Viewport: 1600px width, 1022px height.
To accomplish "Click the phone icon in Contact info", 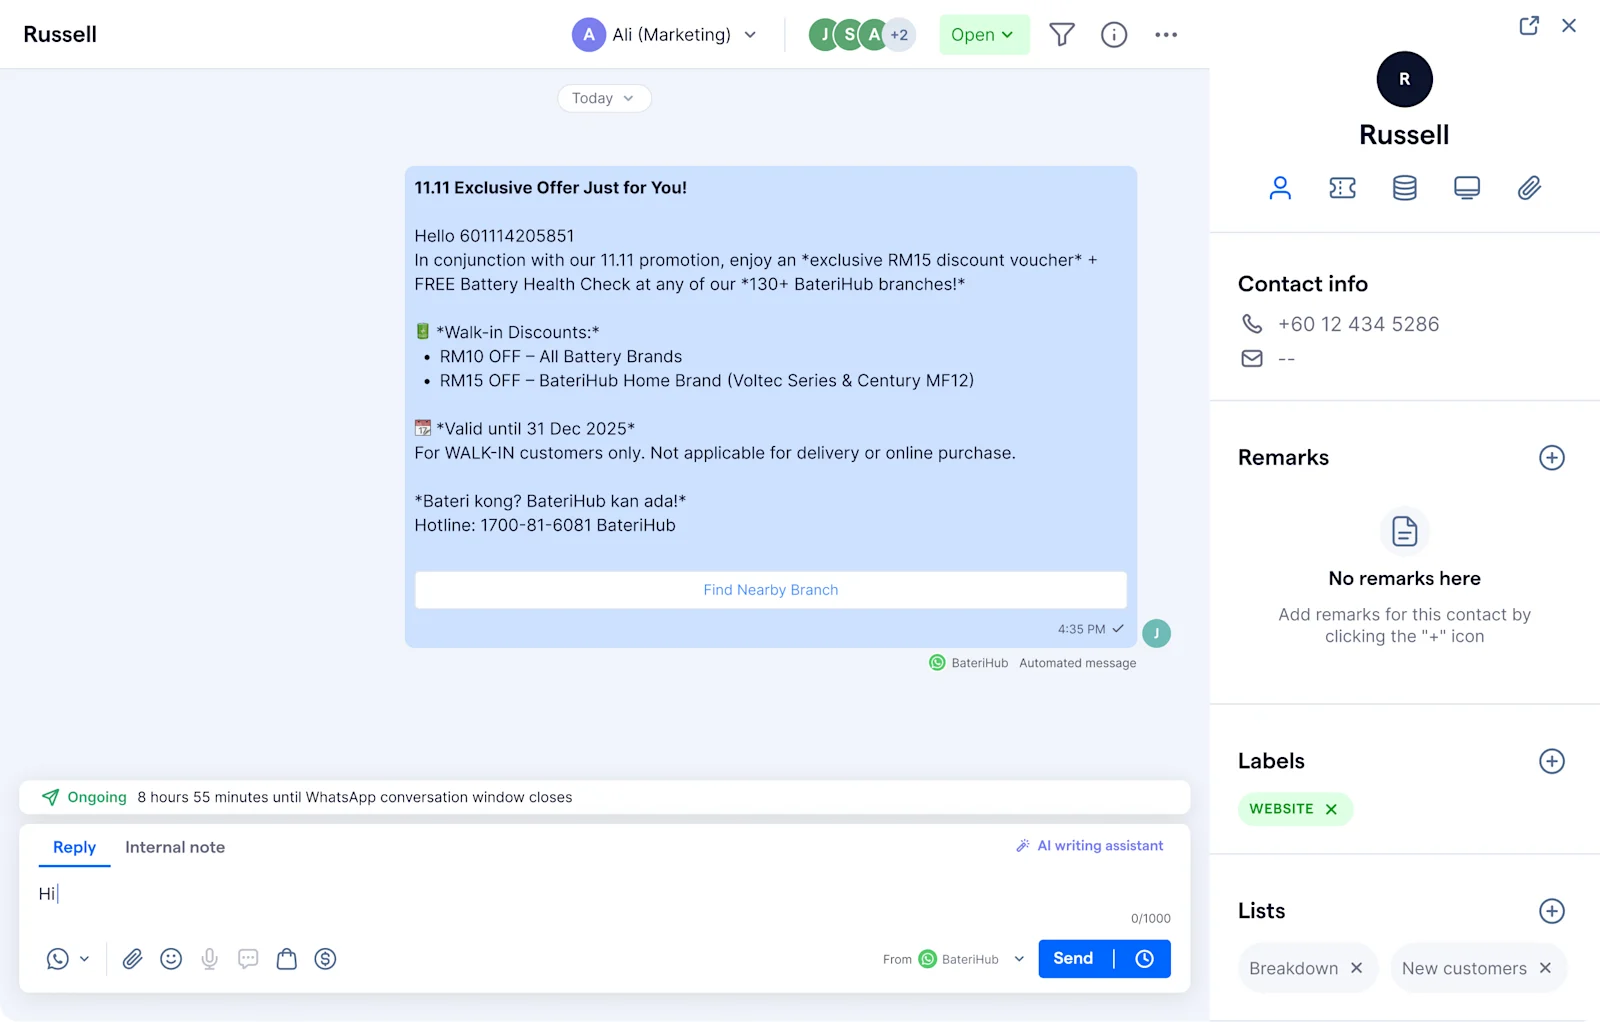I will [x=1252, y=324].
